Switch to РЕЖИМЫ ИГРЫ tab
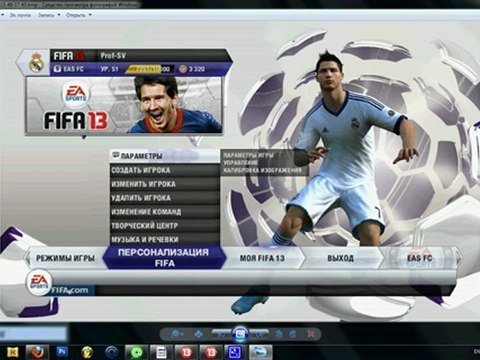 point(65,258)
